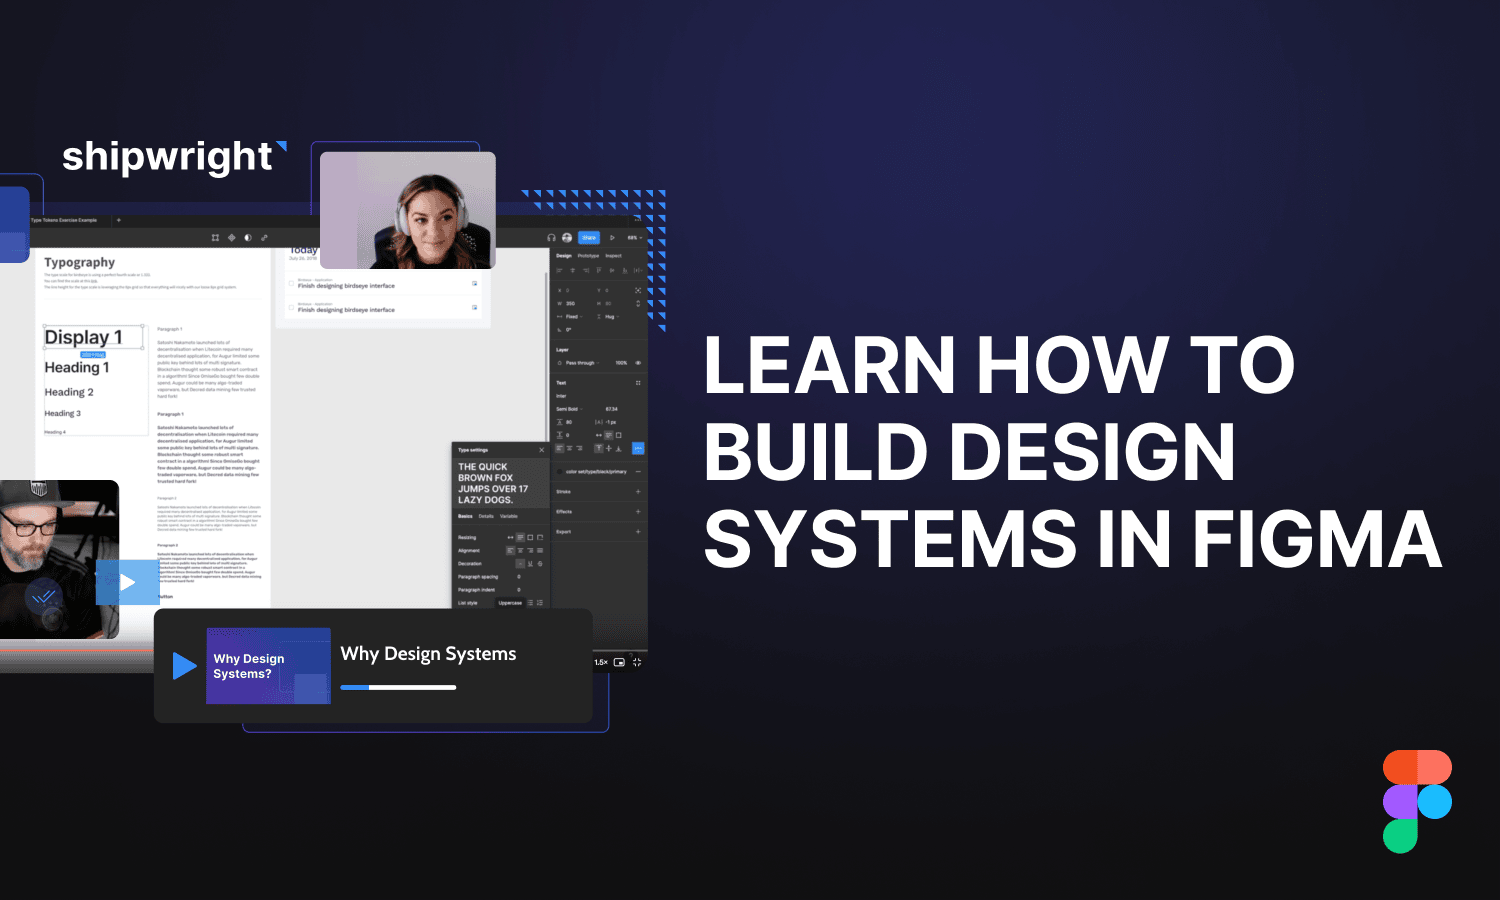Viewport: 1500px width, 900px height.
Task: Toggle the Uppercase list style option
Action: [510, 603]
